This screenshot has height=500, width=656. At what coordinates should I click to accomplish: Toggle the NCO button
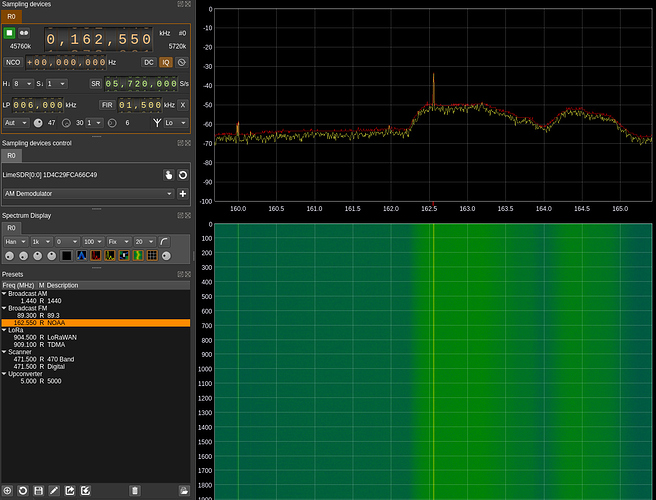[x=13, y=62]
